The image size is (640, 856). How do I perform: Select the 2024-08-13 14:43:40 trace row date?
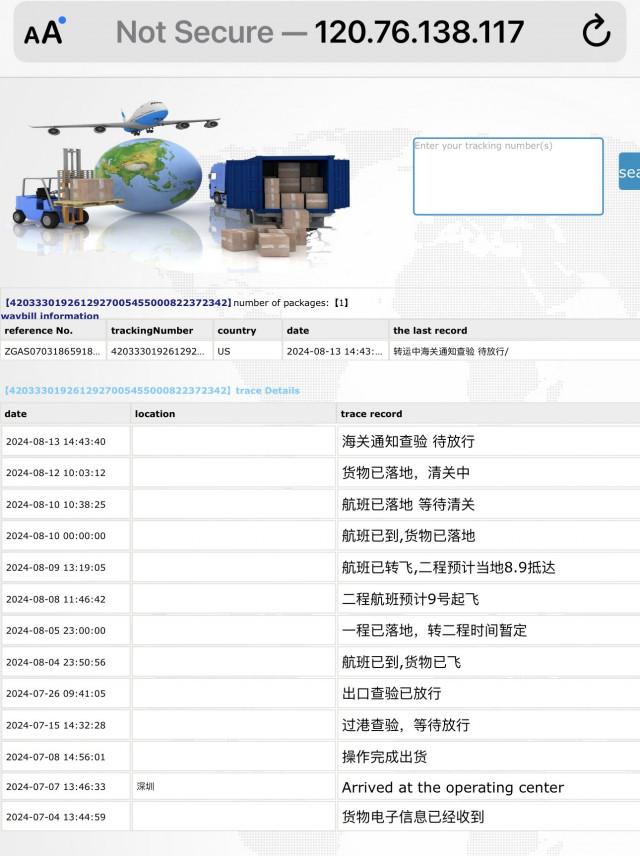pos(56,441)
